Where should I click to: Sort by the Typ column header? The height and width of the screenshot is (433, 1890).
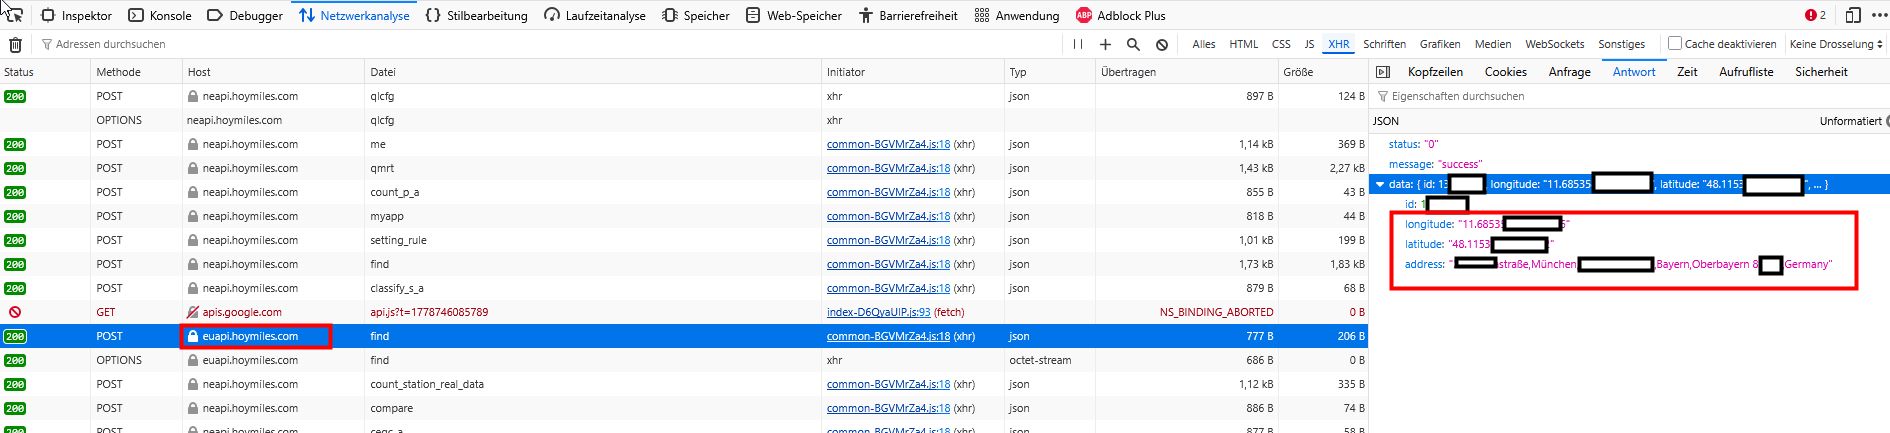click(1050, 72)
